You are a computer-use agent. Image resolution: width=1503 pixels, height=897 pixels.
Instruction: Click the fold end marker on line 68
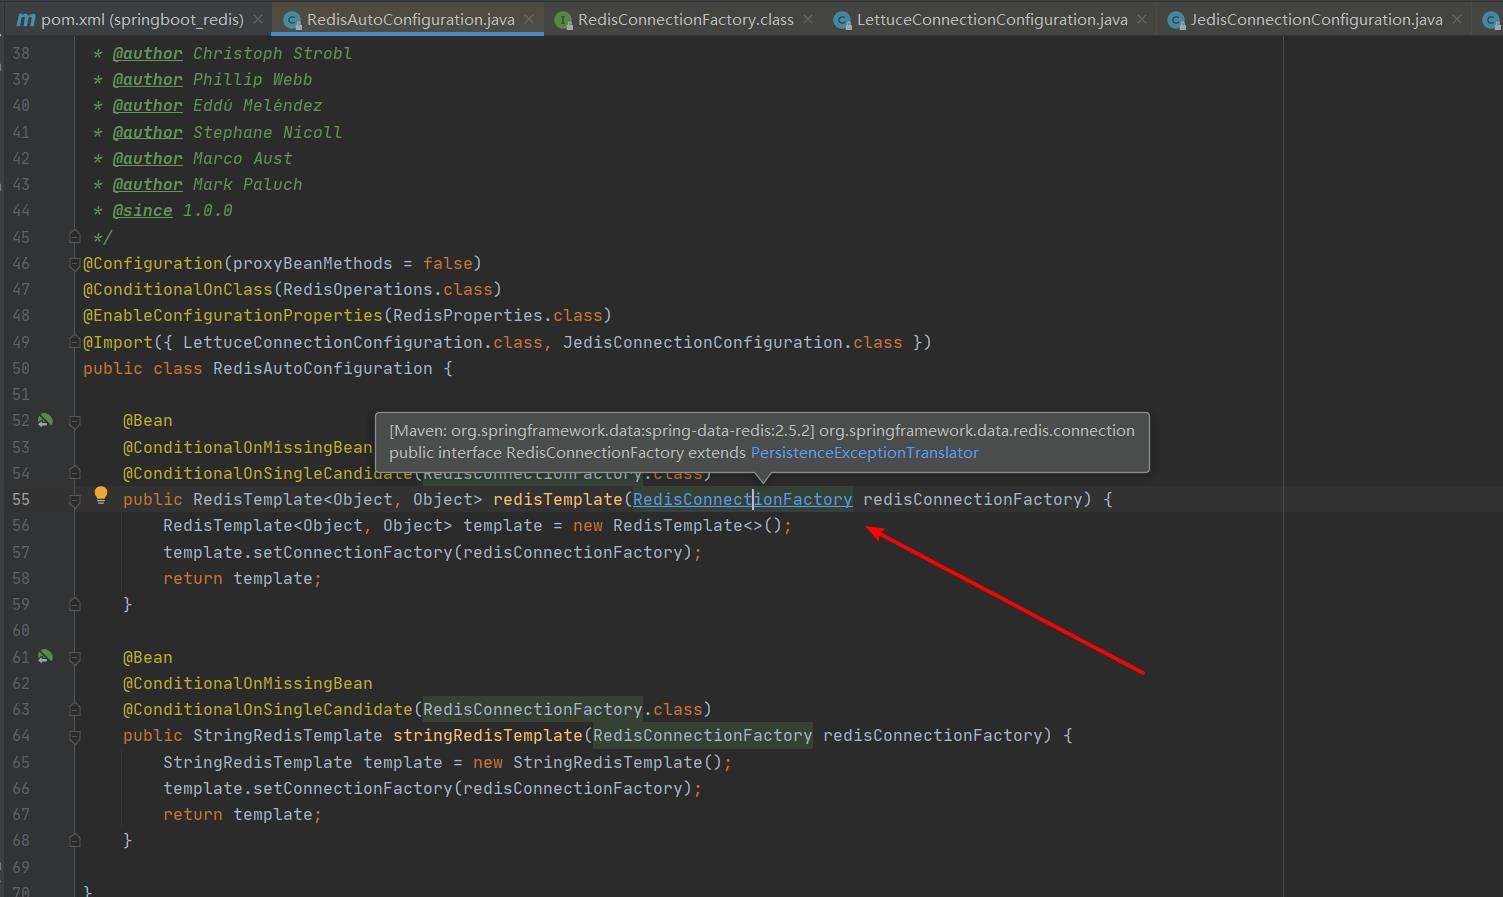point(74,841)
